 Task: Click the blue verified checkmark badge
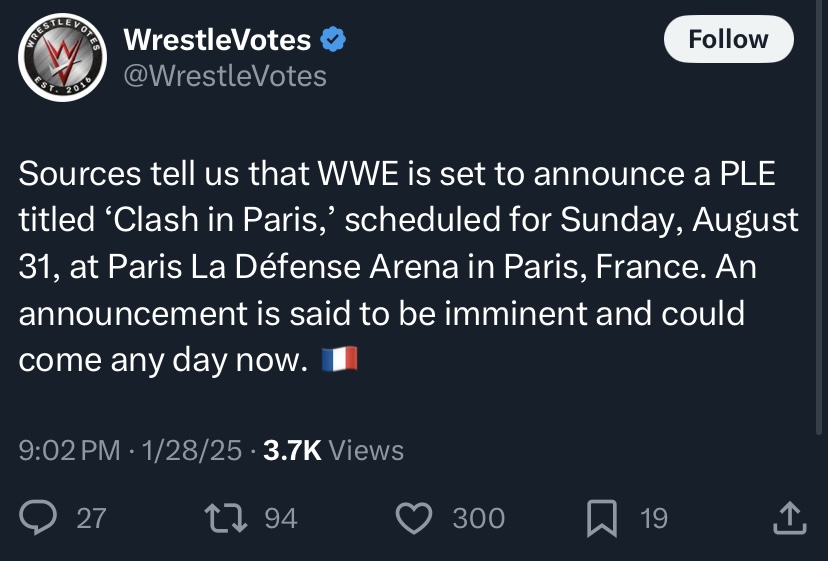(x=333, y=41)
